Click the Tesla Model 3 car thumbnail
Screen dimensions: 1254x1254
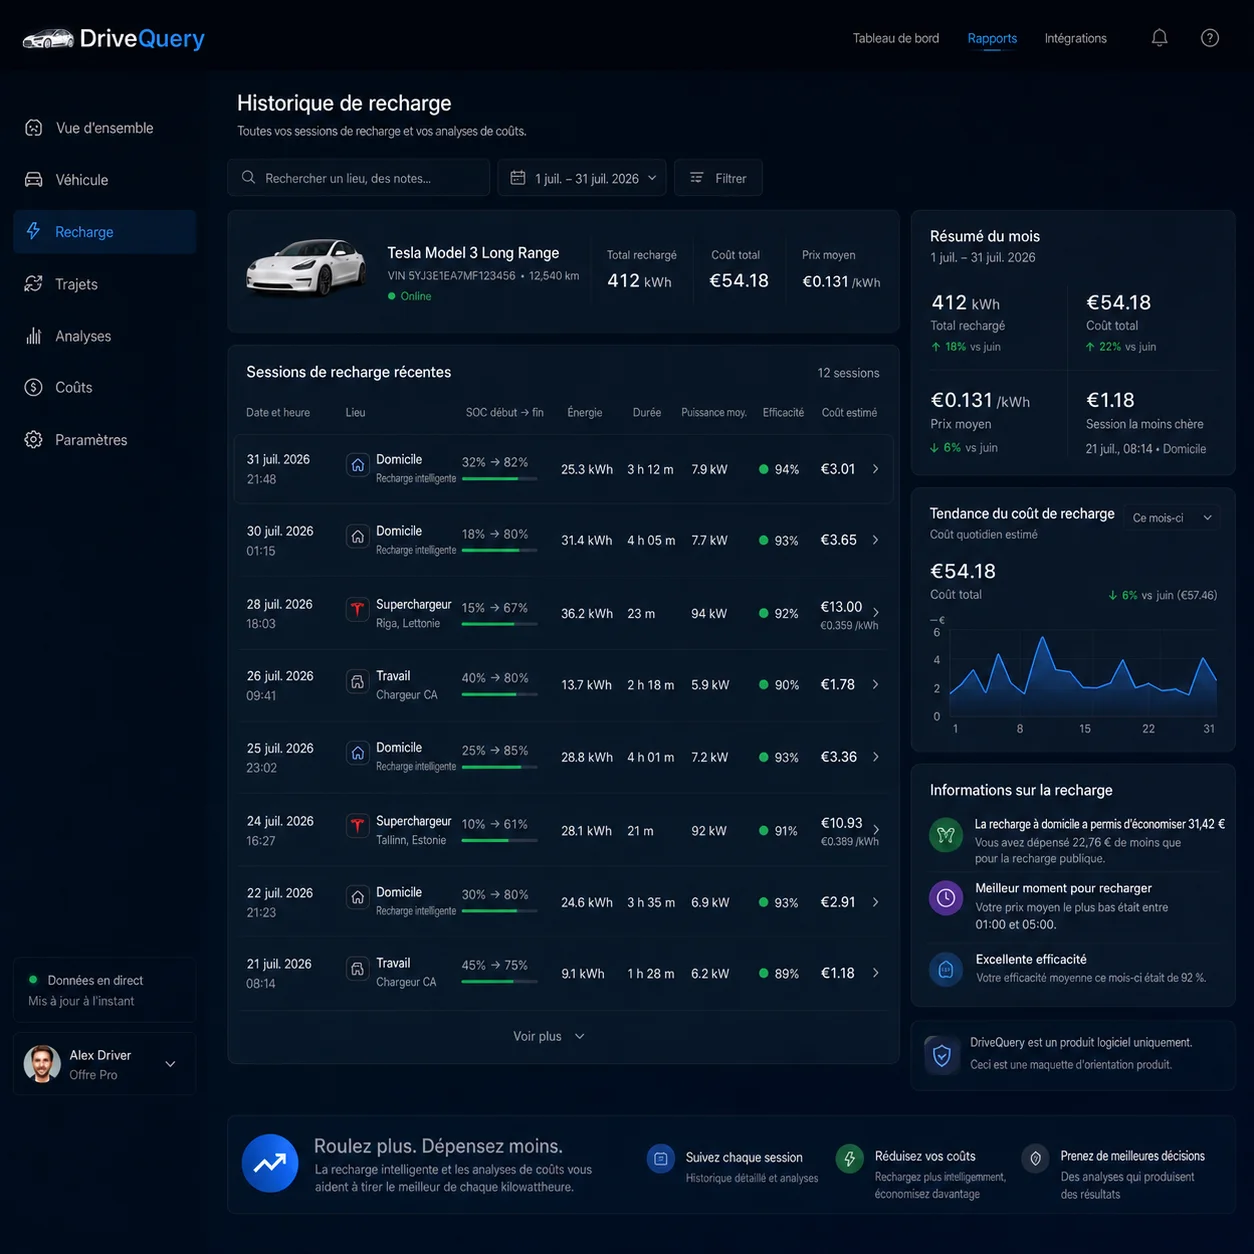(x=306, y=268)
